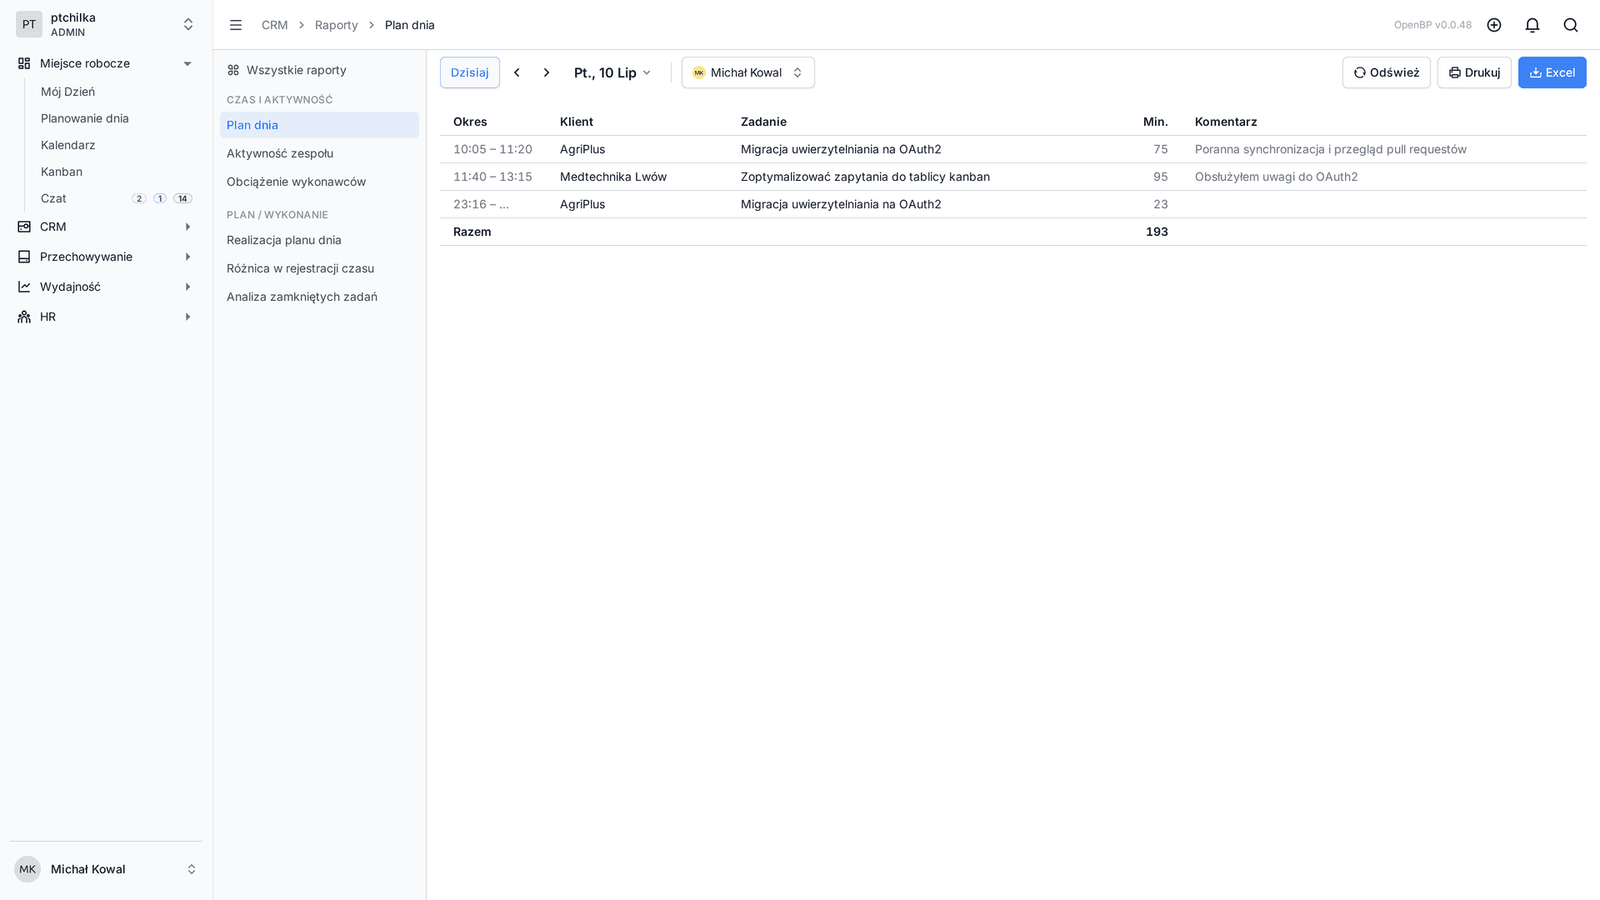This screenshot has width=1600, height=900.
Task: Go to next day arrow
Action: pyautogui.click(x=546, y=73)
